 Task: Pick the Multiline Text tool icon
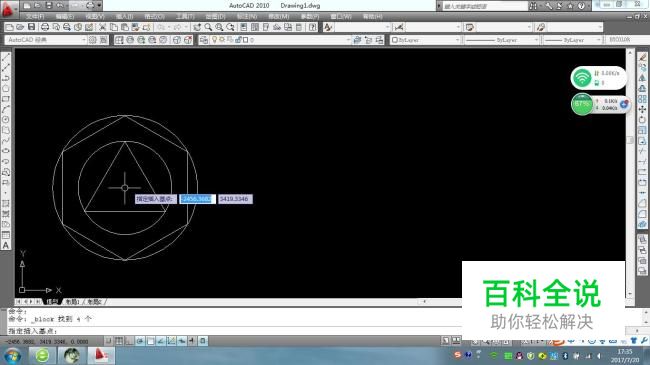[6, 245]
